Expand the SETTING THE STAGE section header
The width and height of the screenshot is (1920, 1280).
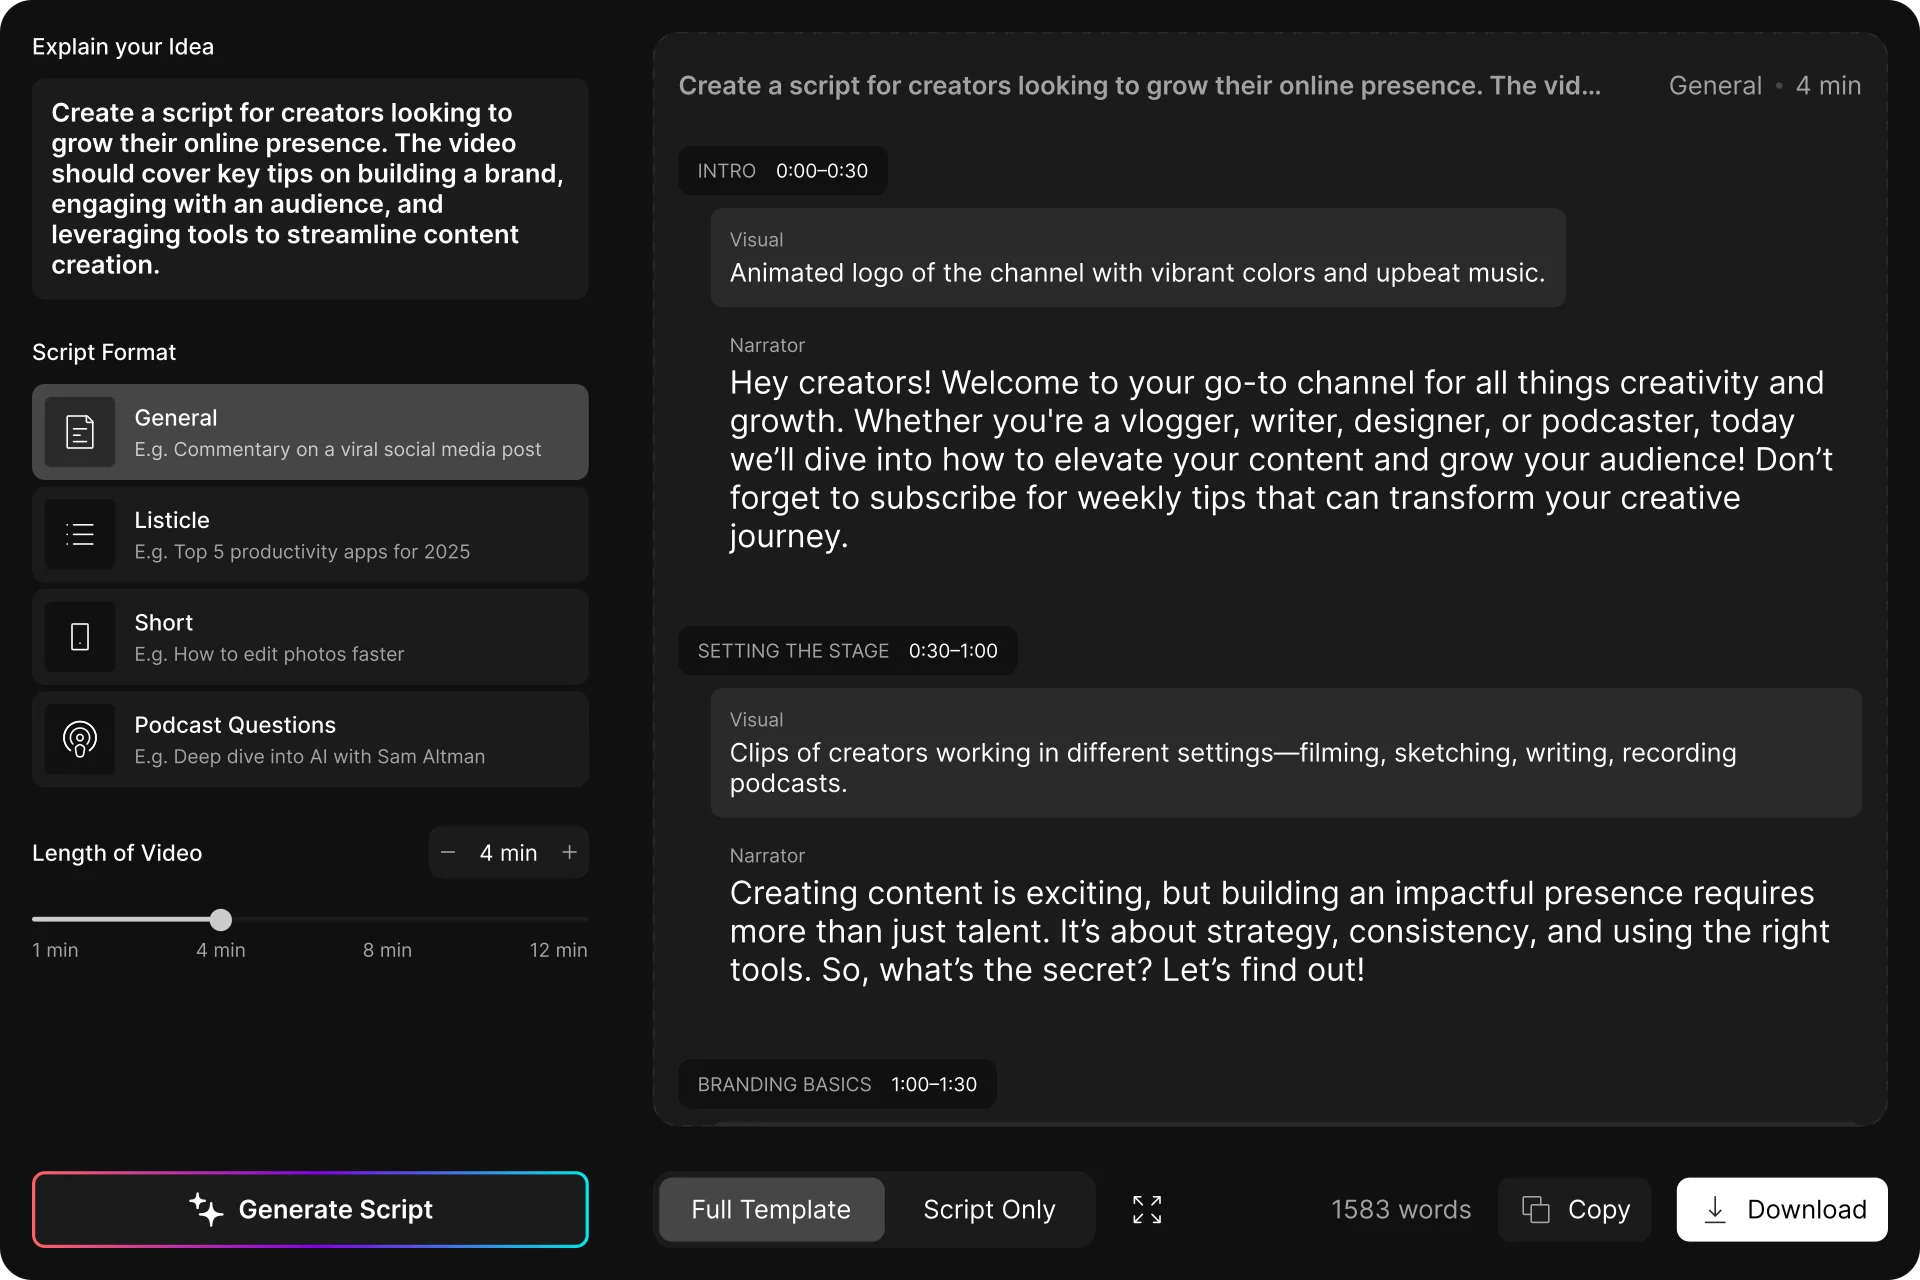tap(848, 650)
